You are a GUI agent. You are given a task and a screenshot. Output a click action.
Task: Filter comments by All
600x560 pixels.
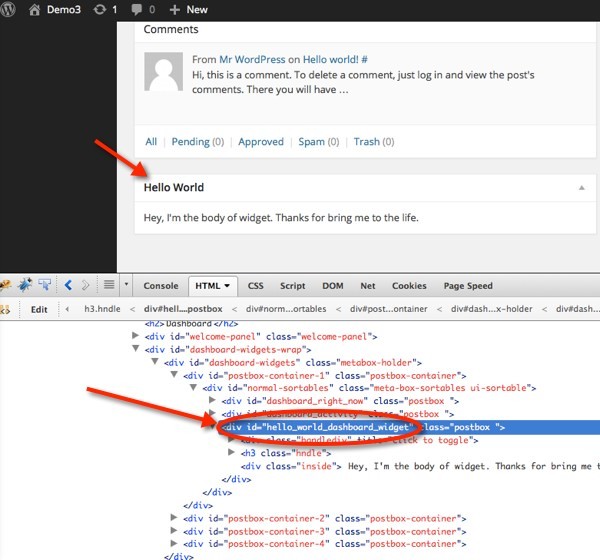[151, 142]
